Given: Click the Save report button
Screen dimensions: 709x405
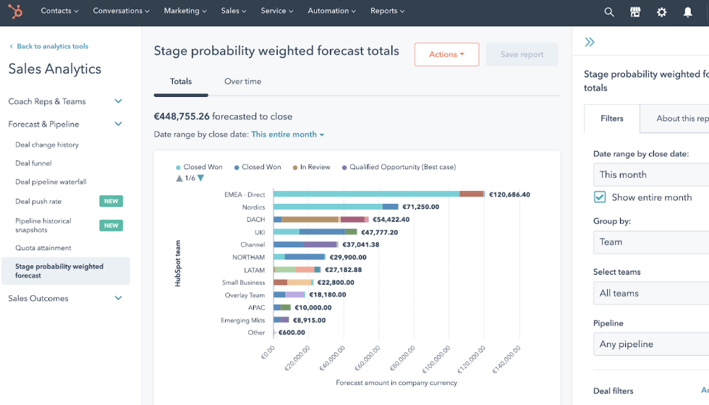Looking at the screenshot, I should point(522,54).
